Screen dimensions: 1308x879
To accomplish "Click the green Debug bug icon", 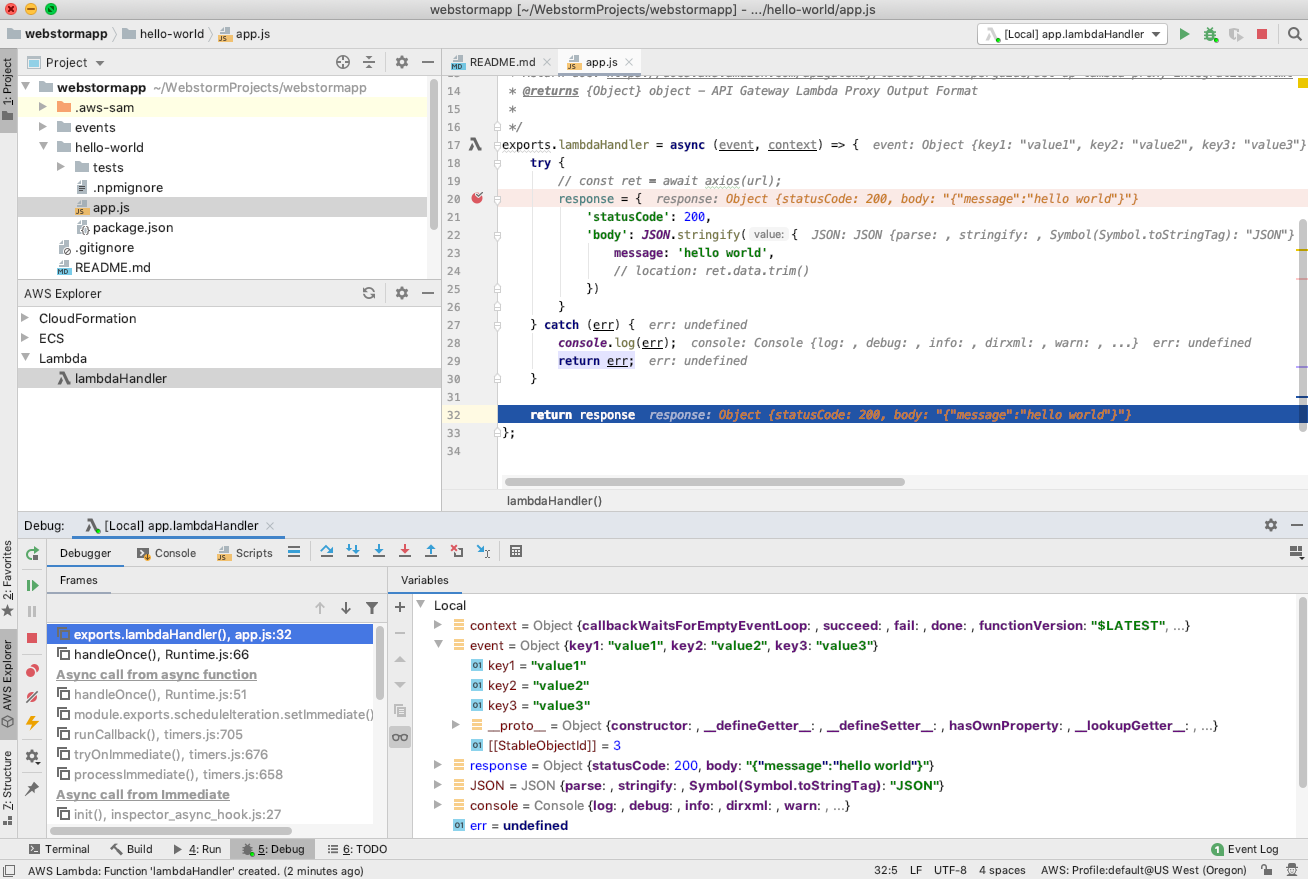I will (1210, 34).
